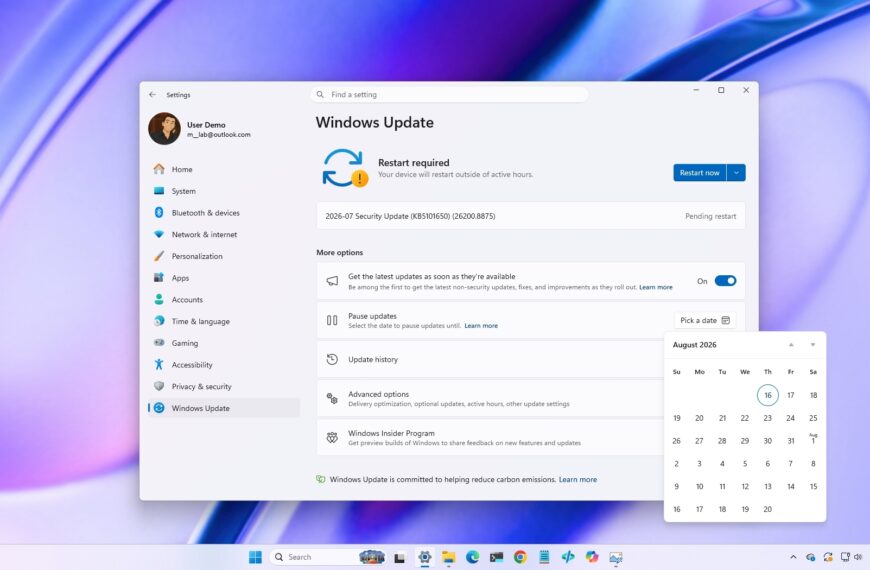Open Task View from the taskbar
Screen dimensions: 870x570
click(399, 557)
